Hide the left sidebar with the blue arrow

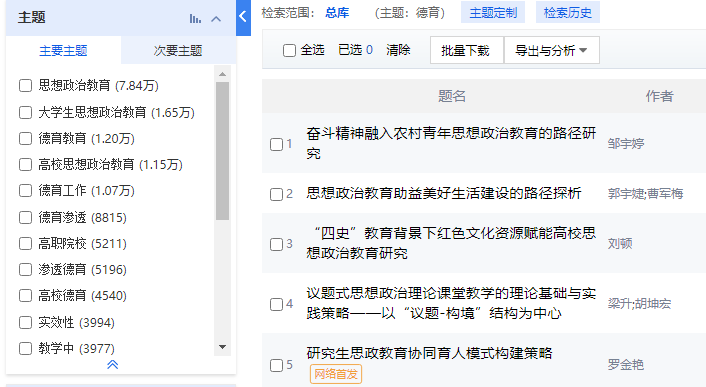(x=243, y=17)
